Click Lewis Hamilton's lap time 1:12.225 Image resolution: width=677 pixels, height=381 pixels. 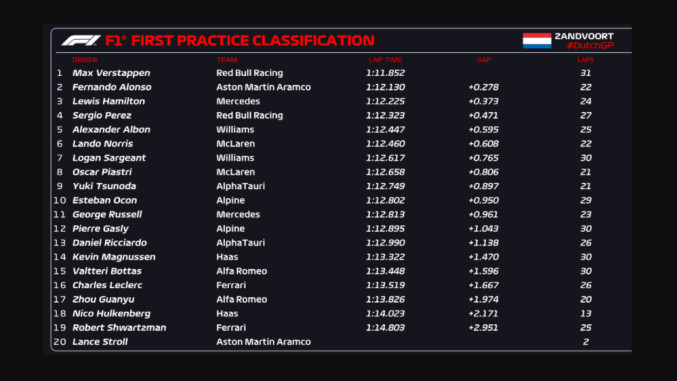point(385,102)
